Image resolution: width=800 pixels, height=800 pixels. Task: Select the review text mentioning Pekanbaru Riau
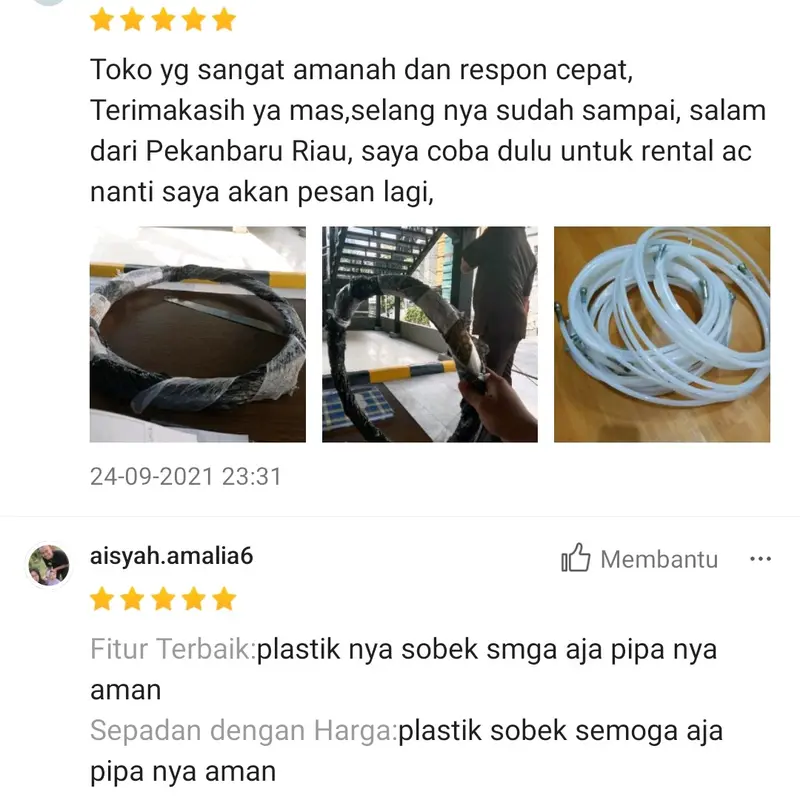point(428,131)
